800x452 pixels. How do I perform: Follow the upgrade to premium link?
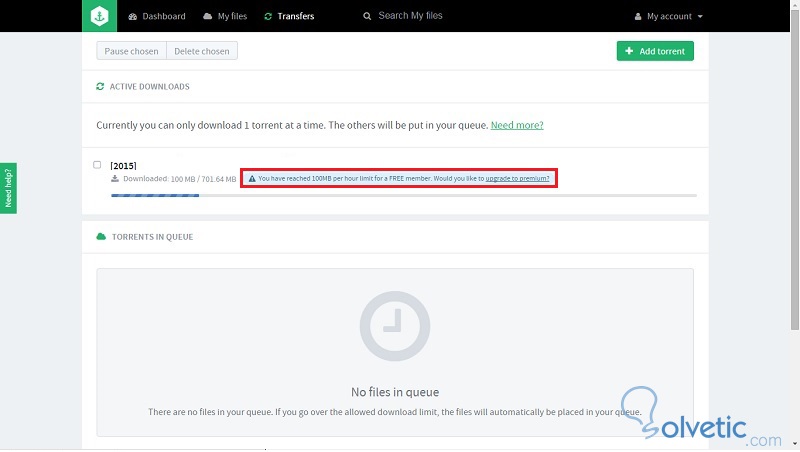tap(517, 179)
